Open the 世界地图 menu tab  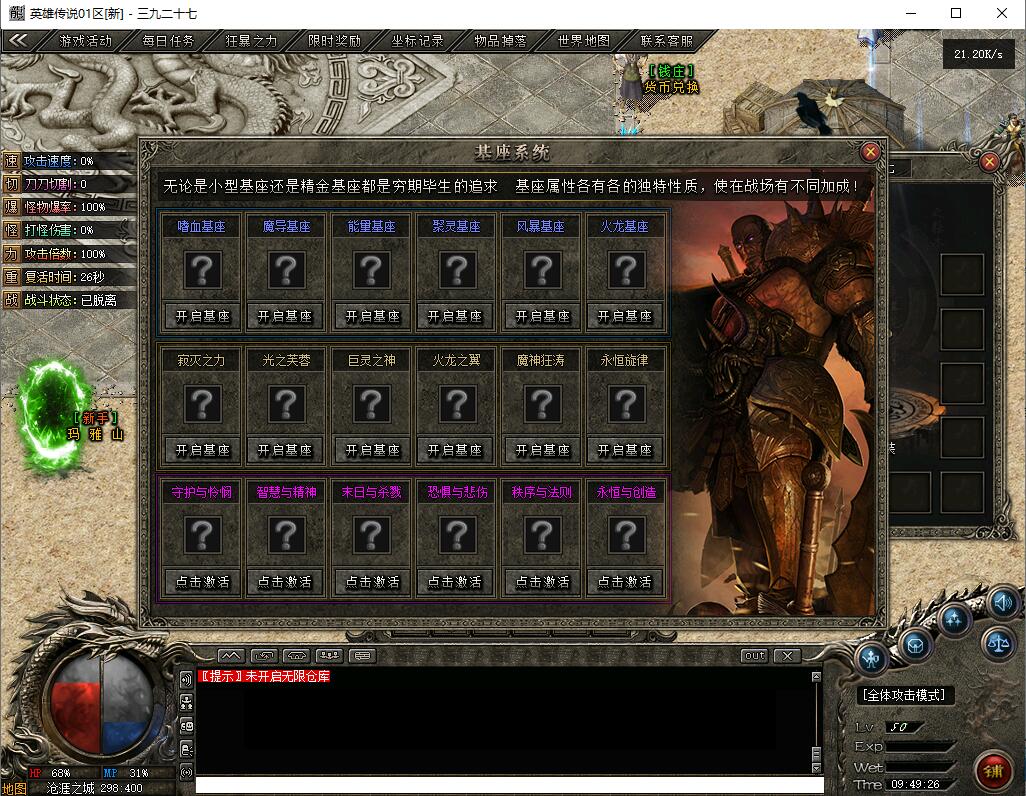583,41
